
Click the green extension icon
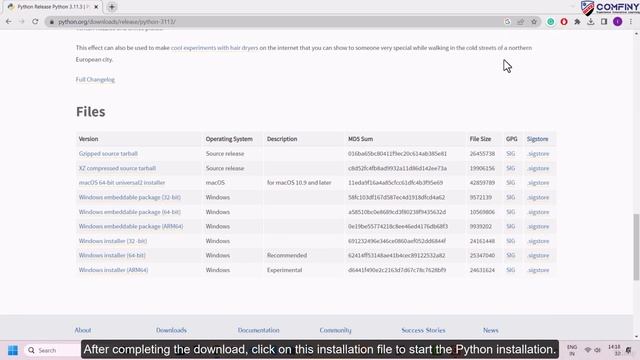tap(551, 22)
